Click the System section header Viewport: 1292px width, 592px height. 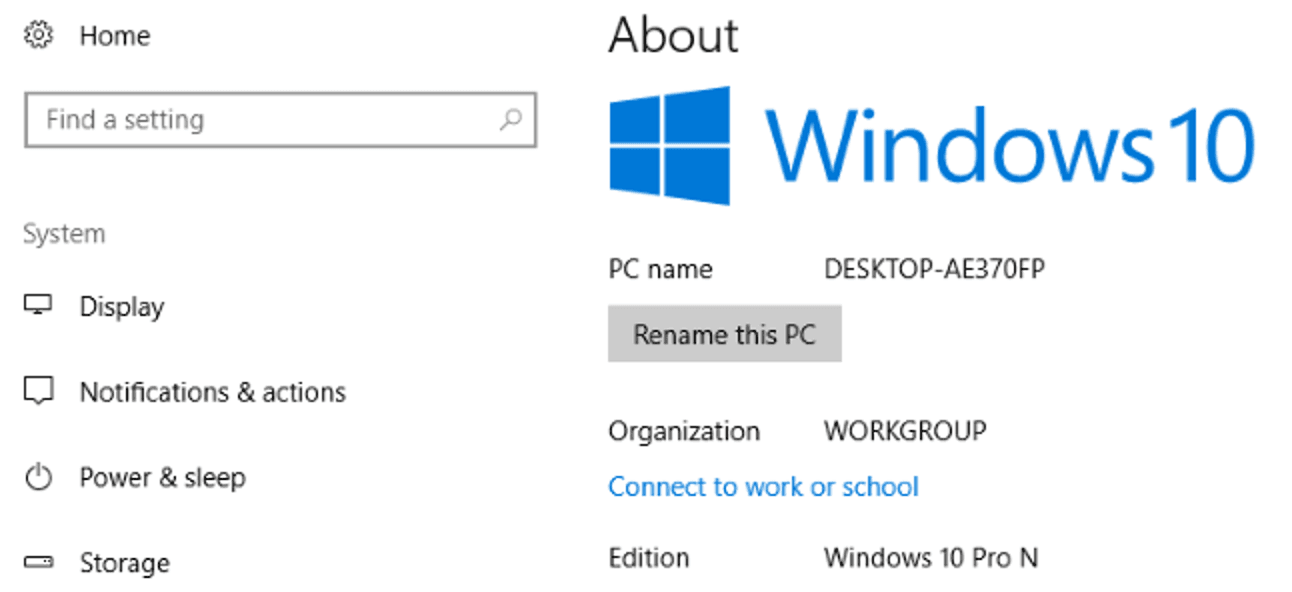coord(64,234)
